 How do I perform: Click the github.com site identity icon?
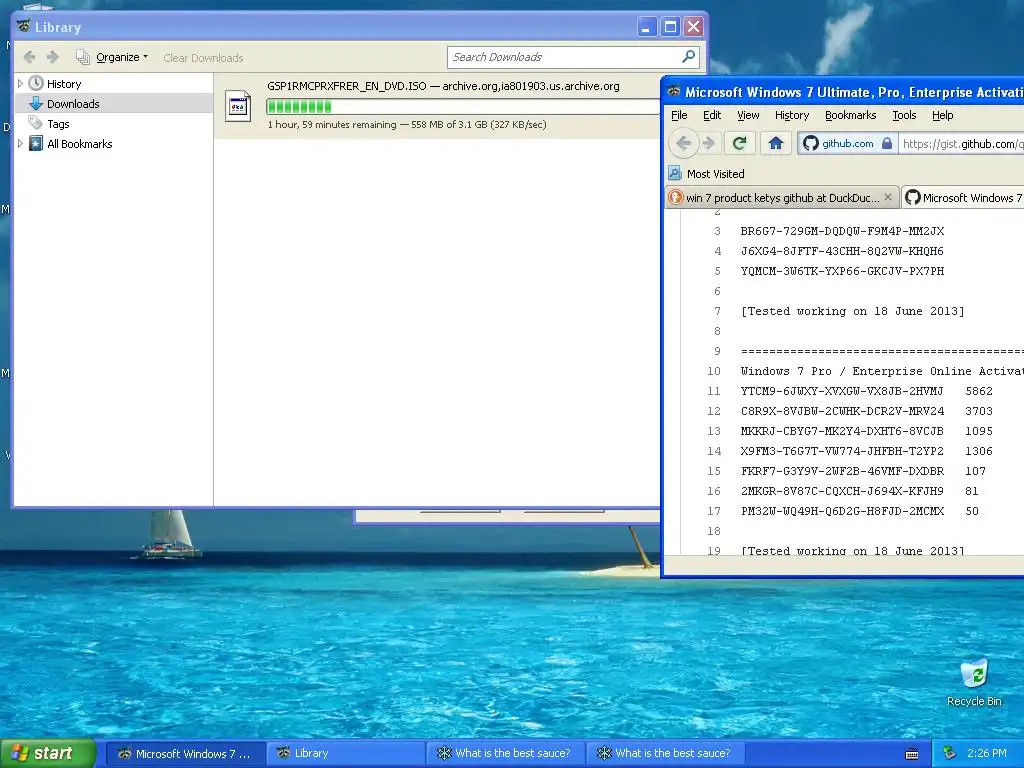pos(811,143)
